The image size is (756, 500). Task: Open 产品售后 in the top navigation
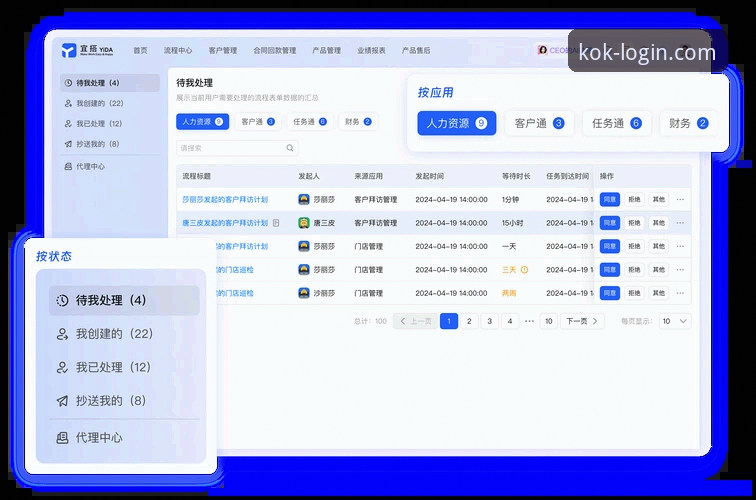pyautogui.click(x=416, y=50)
